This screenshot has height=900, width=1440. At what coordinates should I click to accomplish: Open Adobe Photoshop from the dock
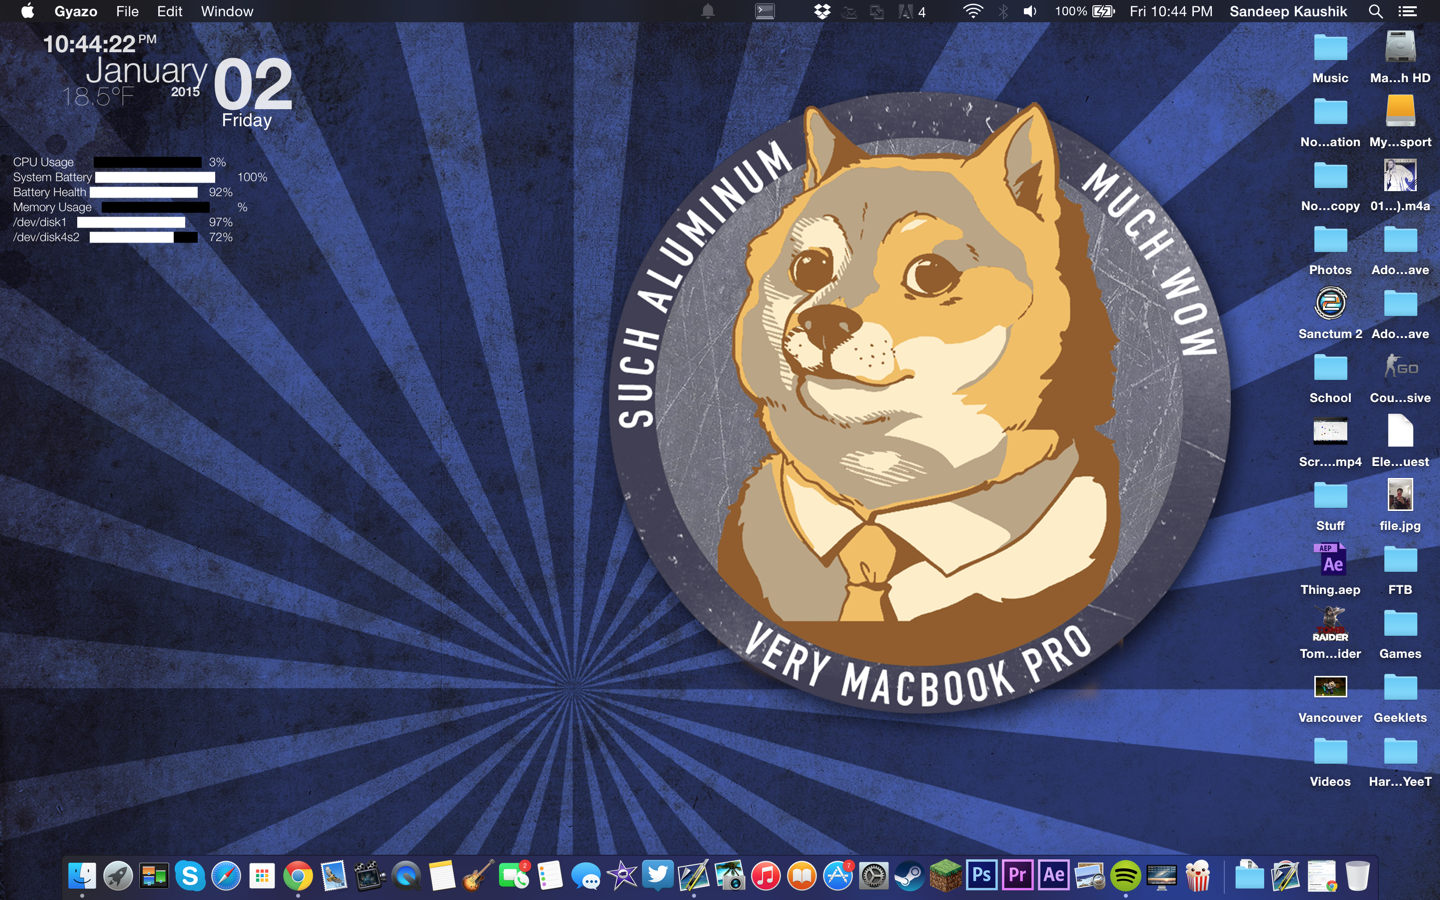(x=982, y=876)
